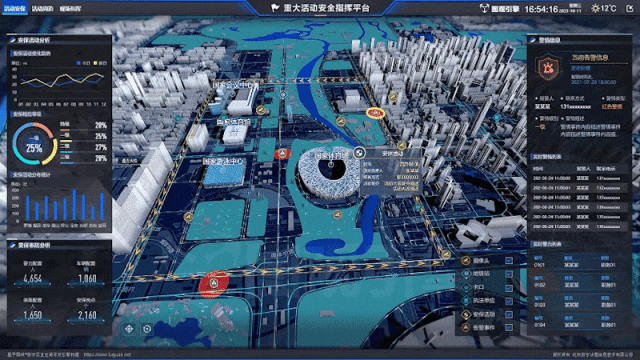Screen dimensions: 640x360
Task: Click the 国家游泳中心 building label
Action: coord(223,161)
